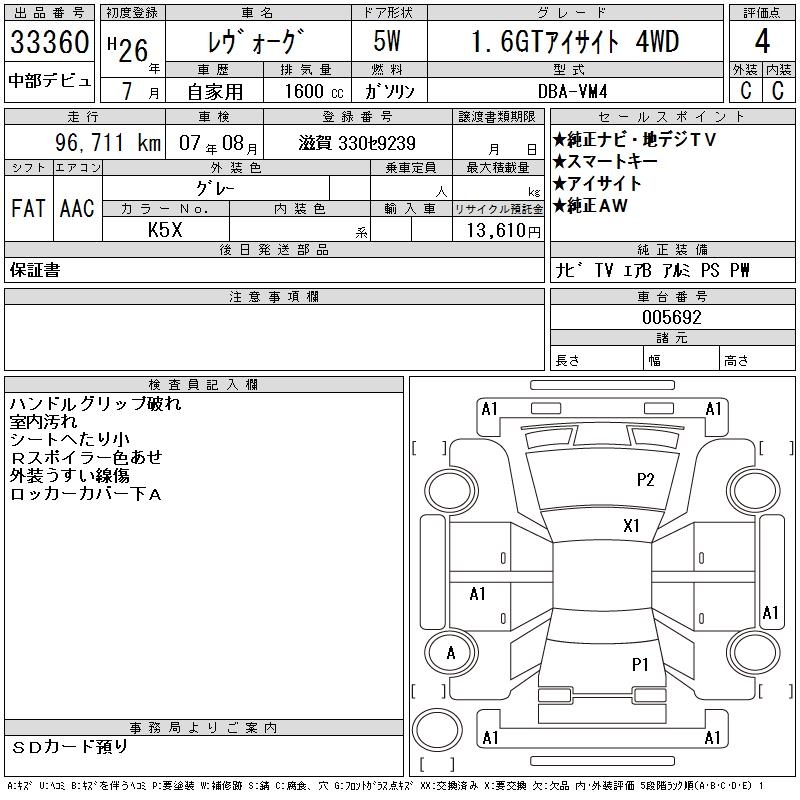Screen dimensions: 800x800
Task: Click the P2 mark on the hood diagram
Action: tap(645, 480)
